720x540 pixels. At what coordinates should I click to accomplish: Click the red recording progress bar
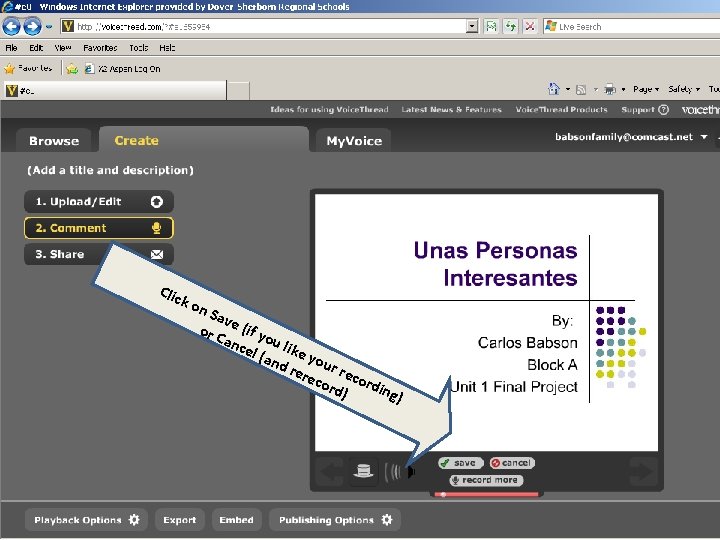(486, 495)
